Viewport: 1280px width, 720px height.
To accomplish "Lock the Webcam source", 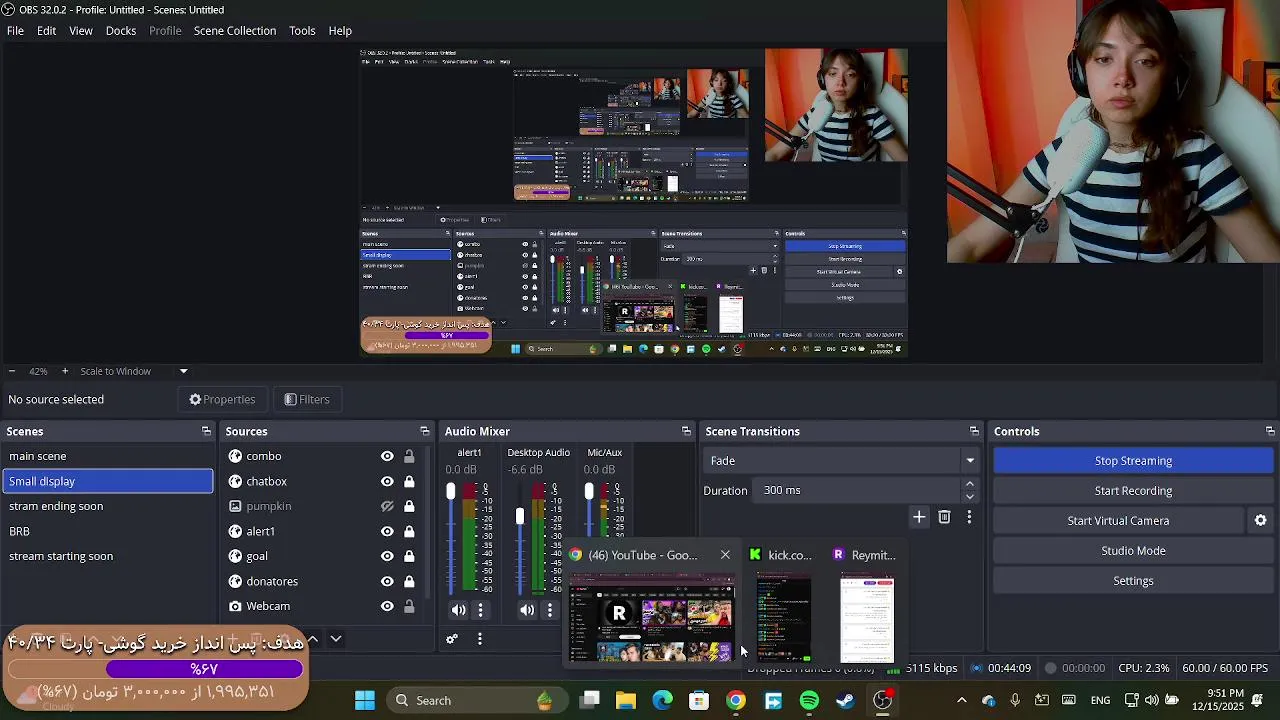I will click(x=409, y=606).
